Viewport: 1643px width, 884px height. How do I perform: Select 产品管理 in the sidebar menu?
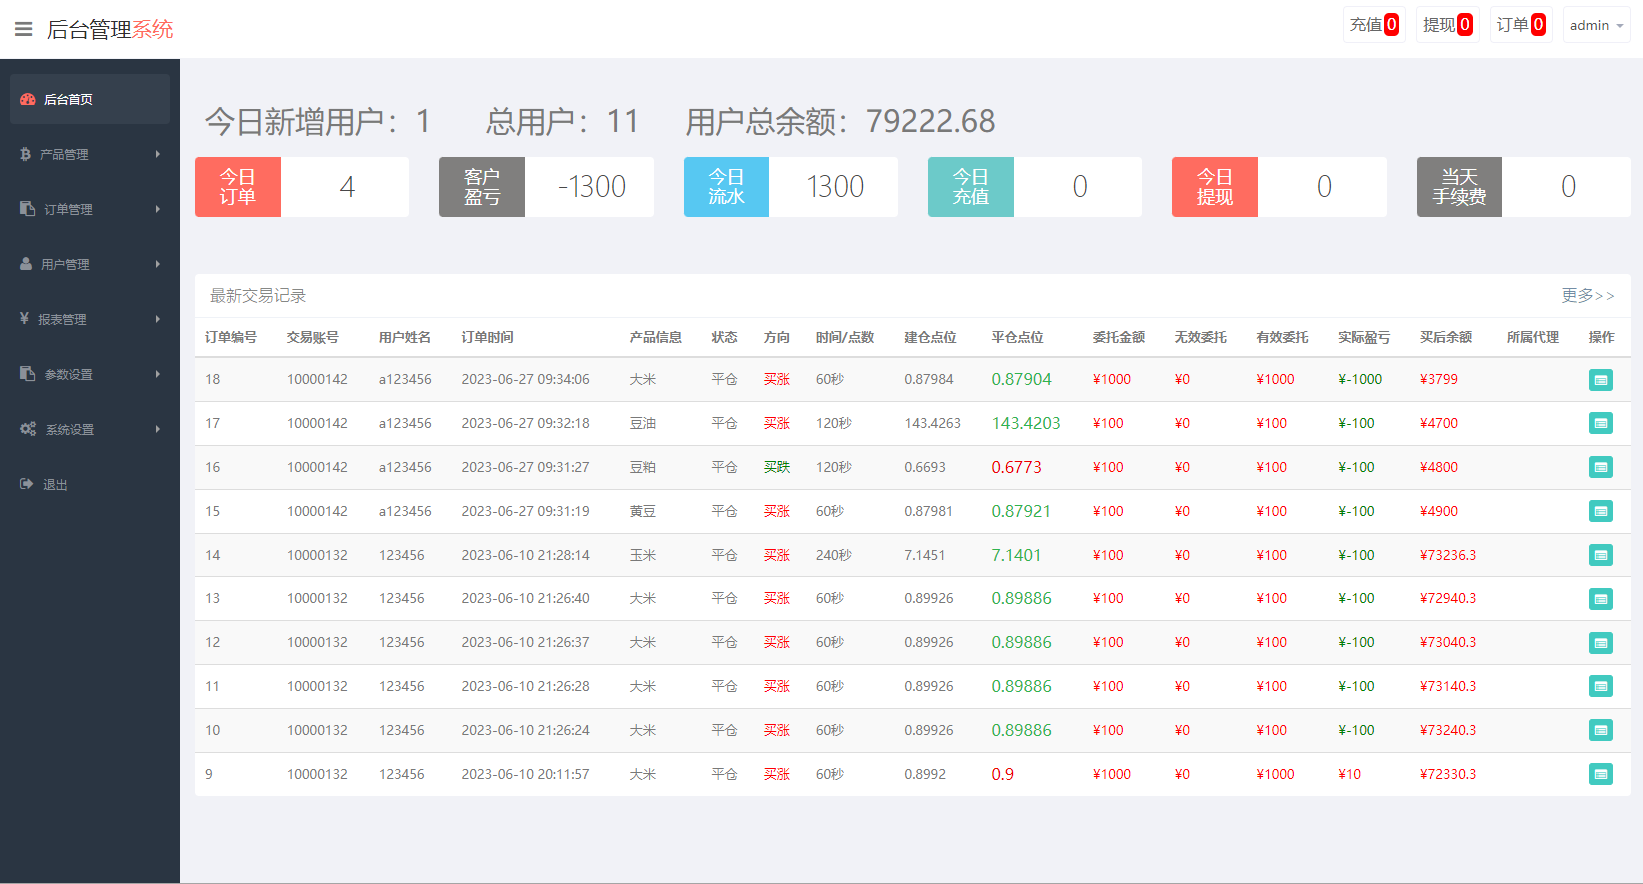pyautogui.click(x=64, y=154)
